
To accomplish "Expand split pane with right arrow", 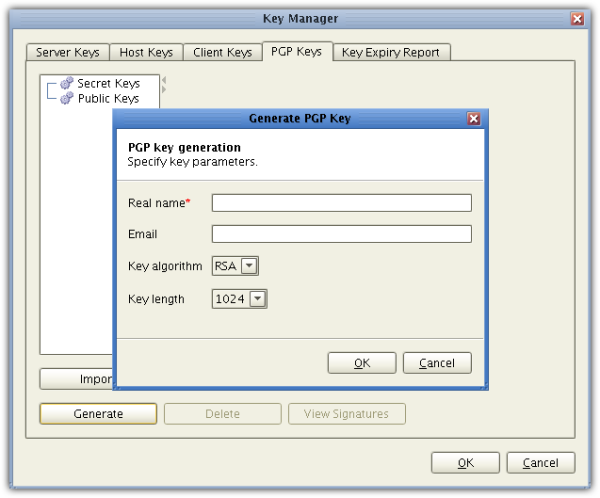I will [x=164, y=90].
